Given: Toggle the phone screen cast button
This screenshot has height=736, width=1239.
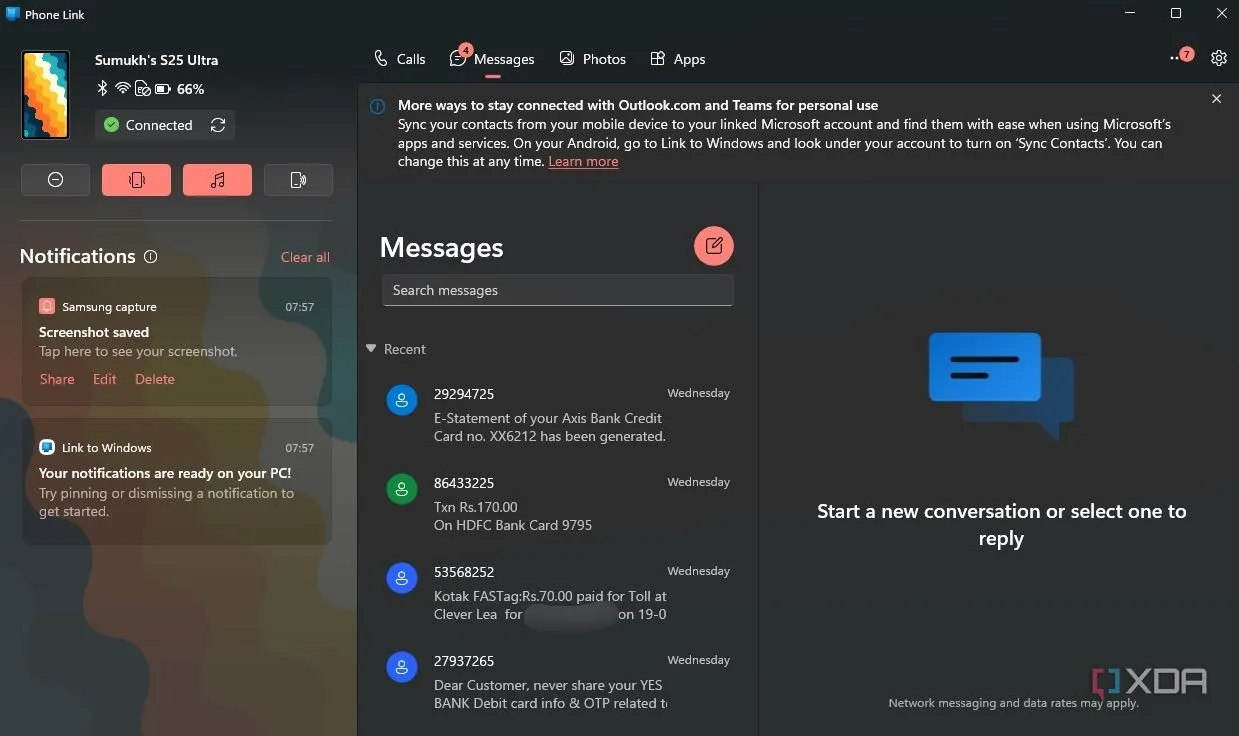Looking at the screenshot, I should [x=298, y=180].
